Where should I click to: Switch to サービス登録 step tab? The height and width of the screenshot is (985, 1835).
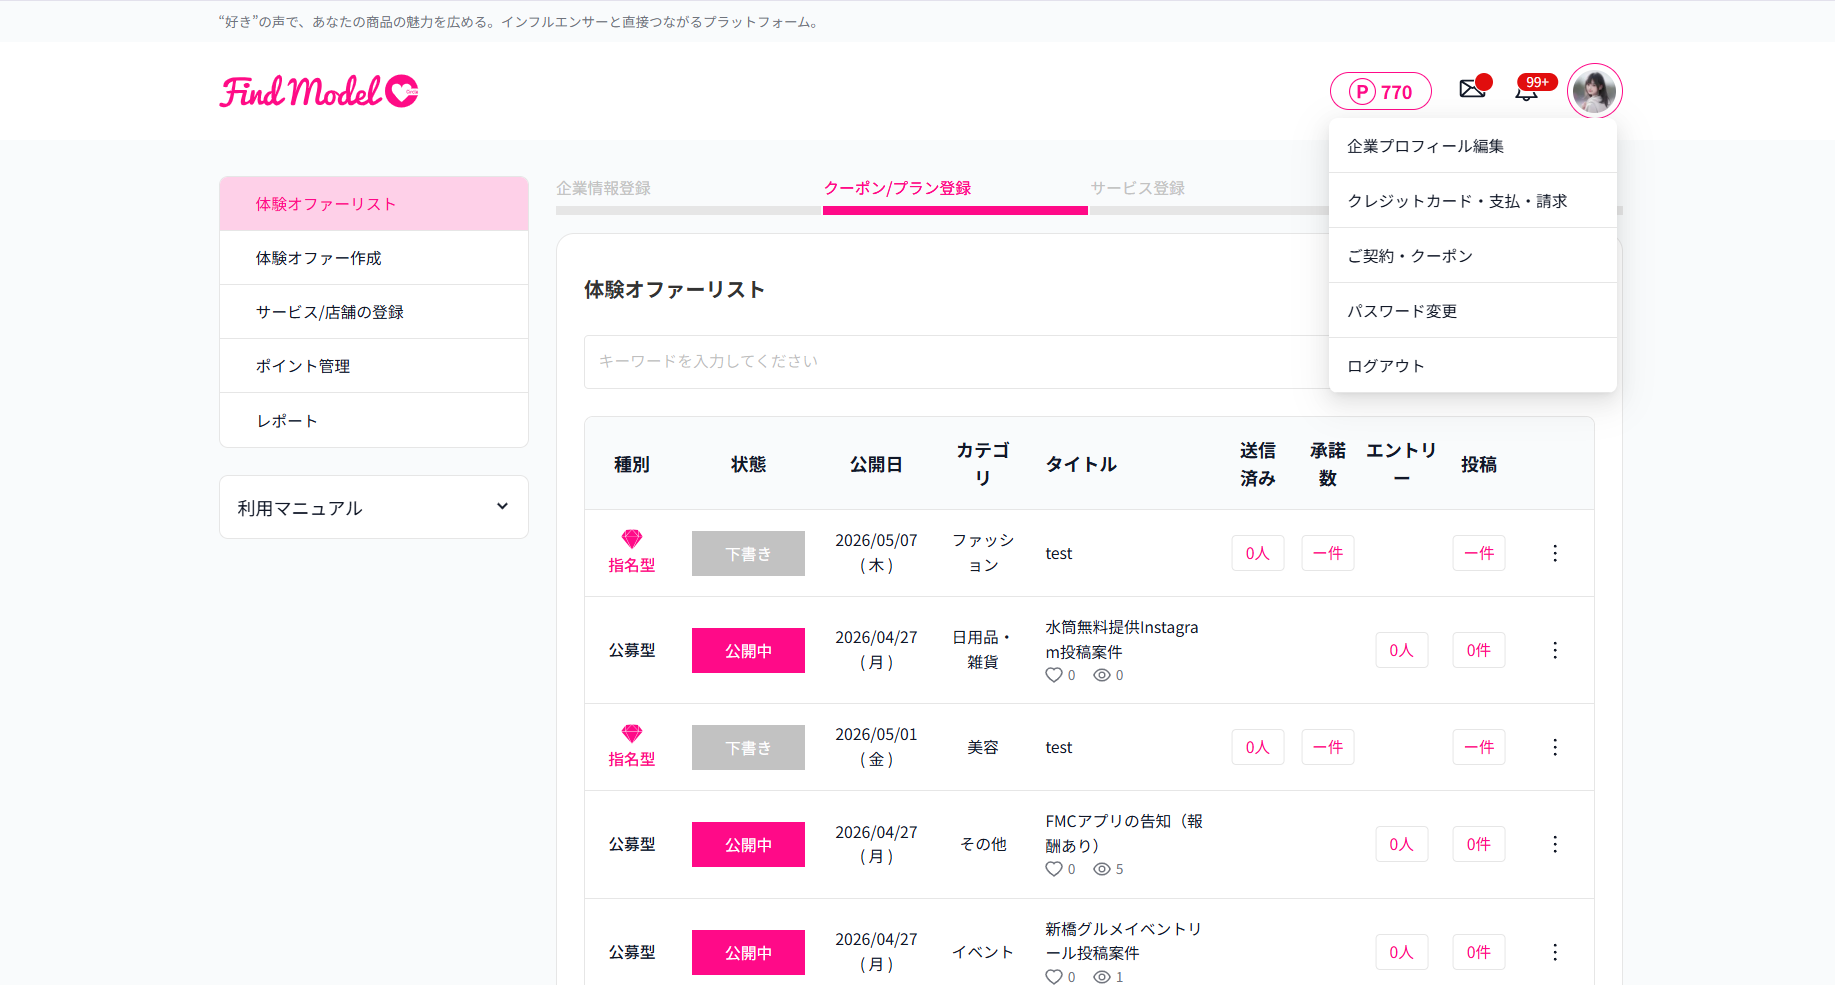click(1138, 188)
